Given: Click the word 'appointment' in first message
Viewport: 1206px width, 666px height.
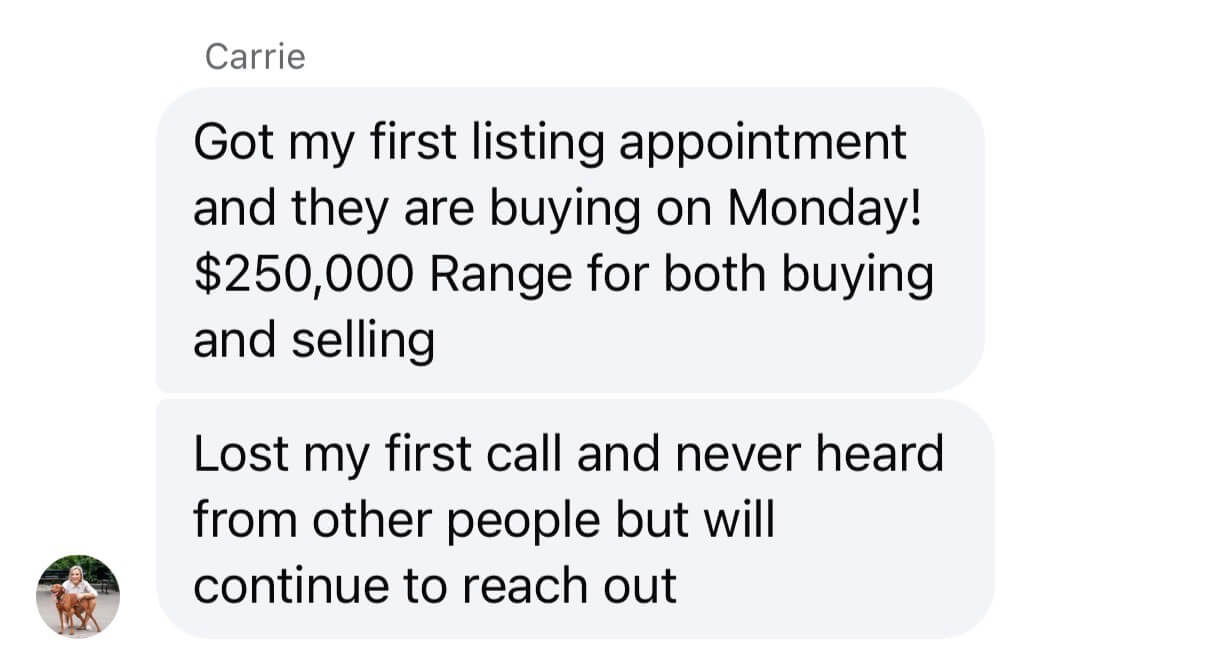Looking at the screenshot, I should click(762, 143).
